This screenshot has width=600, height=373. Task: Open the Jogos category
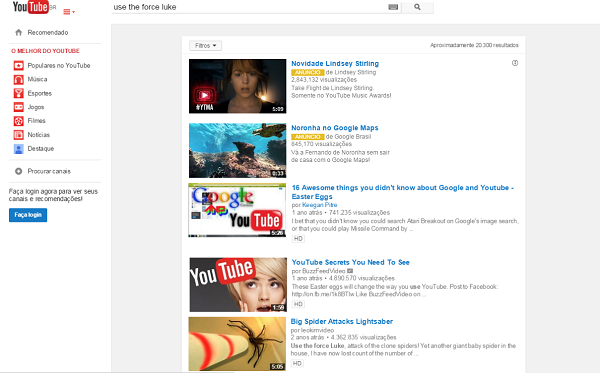tap(36, 107)
